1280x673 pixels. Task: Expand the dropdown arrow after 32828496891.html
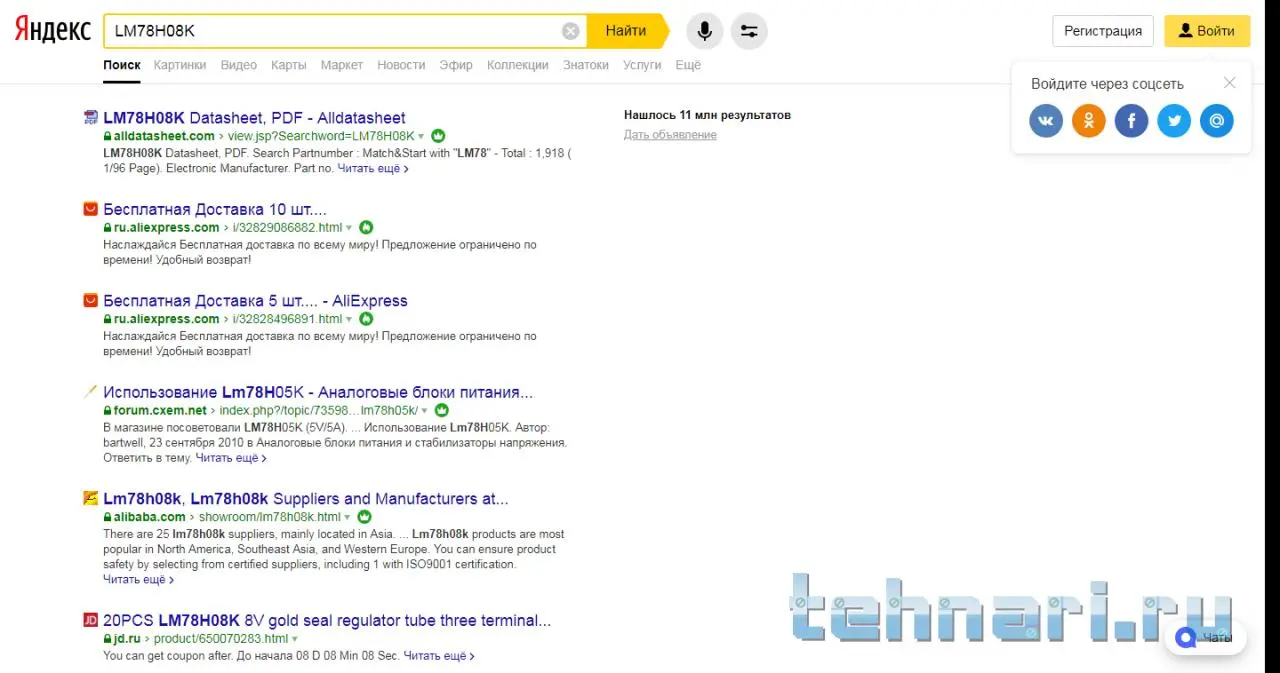pyautogui.click(x=349, y=319)
